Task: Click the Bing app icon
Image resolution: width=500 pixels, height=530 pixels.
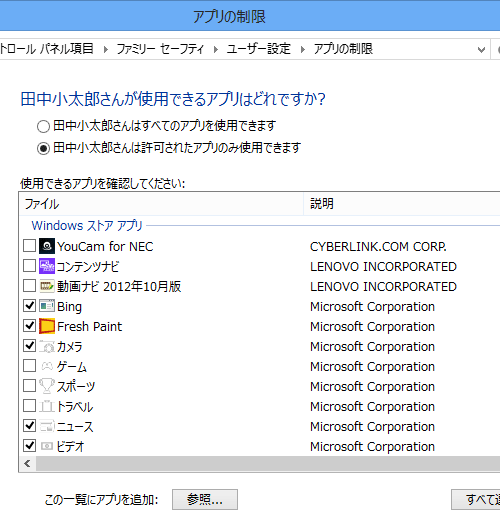Action: [47, 306]
